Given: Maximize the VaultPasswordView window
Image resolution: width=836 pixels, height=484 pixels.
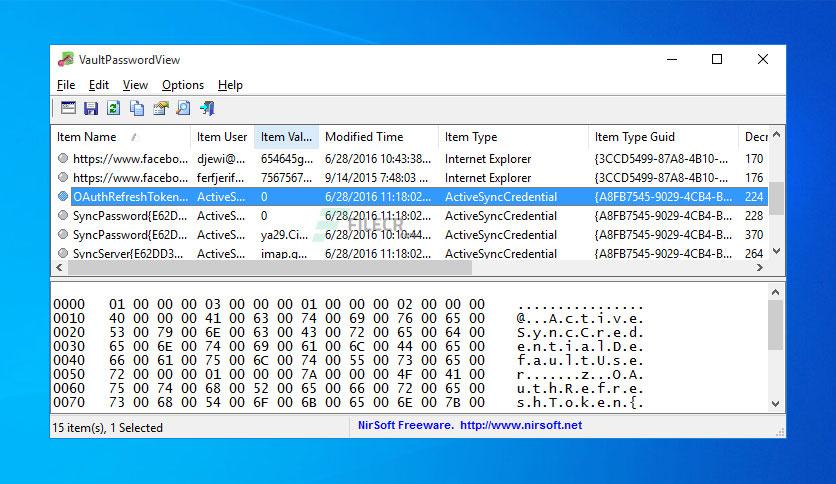Looking at the screenshot, I should 717,59.
